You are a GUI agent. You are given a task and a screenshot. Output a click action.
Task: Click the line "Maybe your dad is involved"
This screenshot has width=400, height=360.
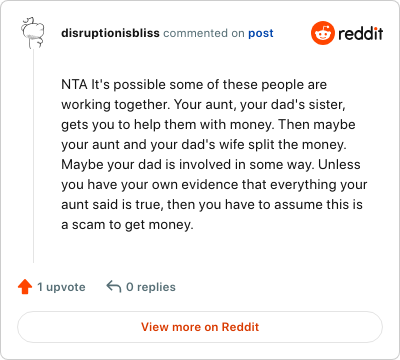click(x=211, y=165)
